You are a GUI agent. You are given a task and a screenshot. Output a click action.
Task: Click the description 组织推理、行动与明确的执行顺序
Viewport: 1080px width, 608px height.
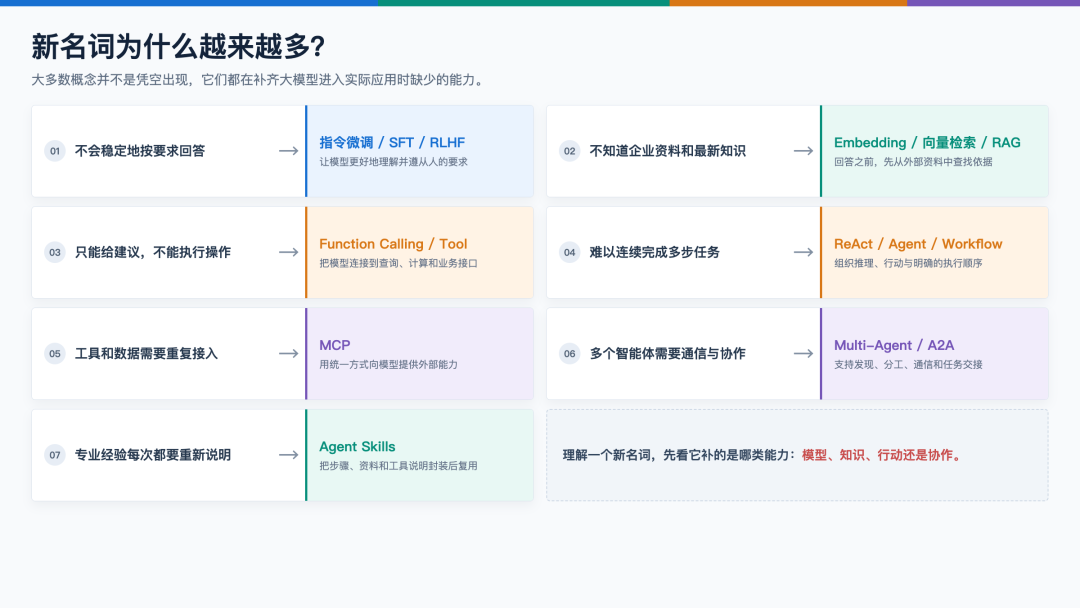[908, 263]
